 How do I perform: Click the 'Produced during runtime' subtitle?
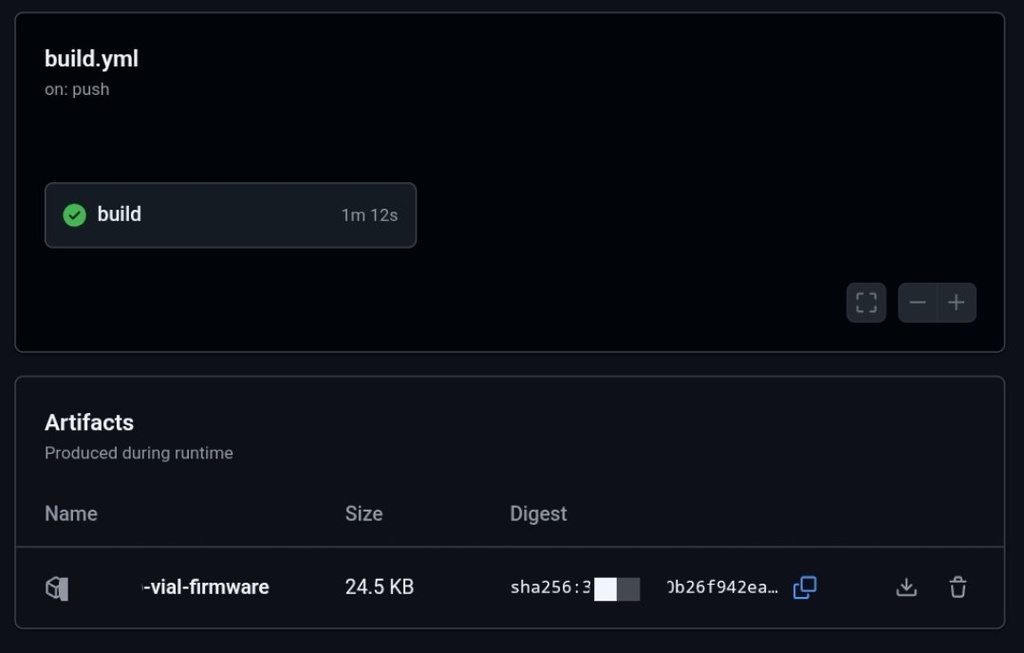pyautogui.click(x=139, y=453)
